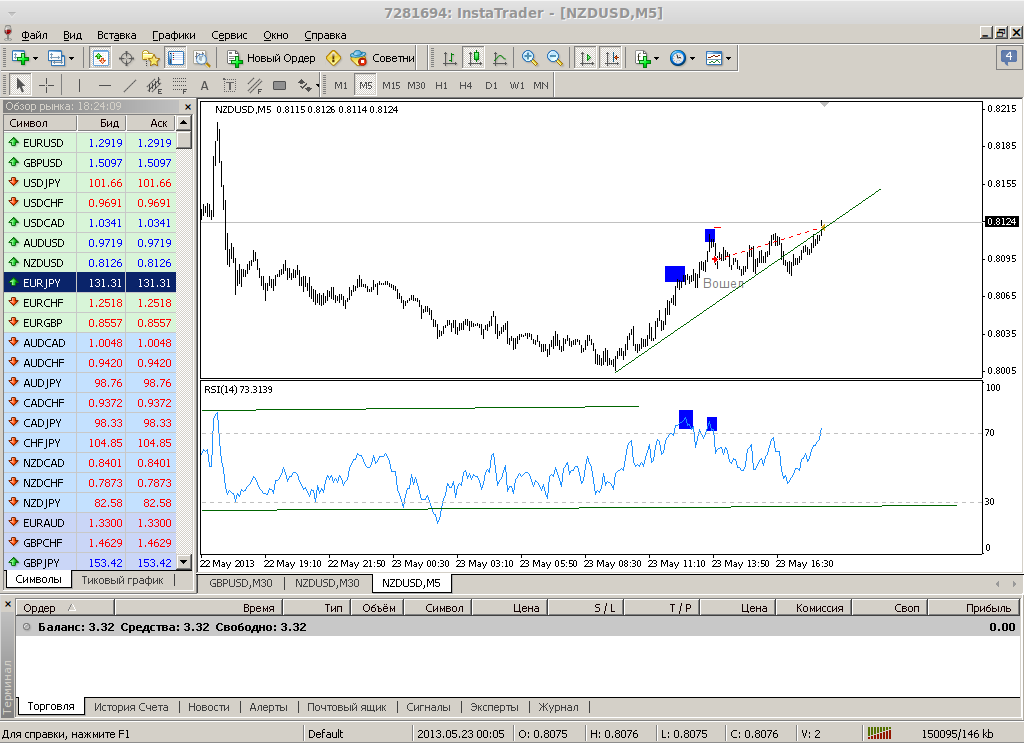Viewport: 1024px width, 743px height.
Task: Click connection status 150095/146 kb
Action: [x=957, y=734]
